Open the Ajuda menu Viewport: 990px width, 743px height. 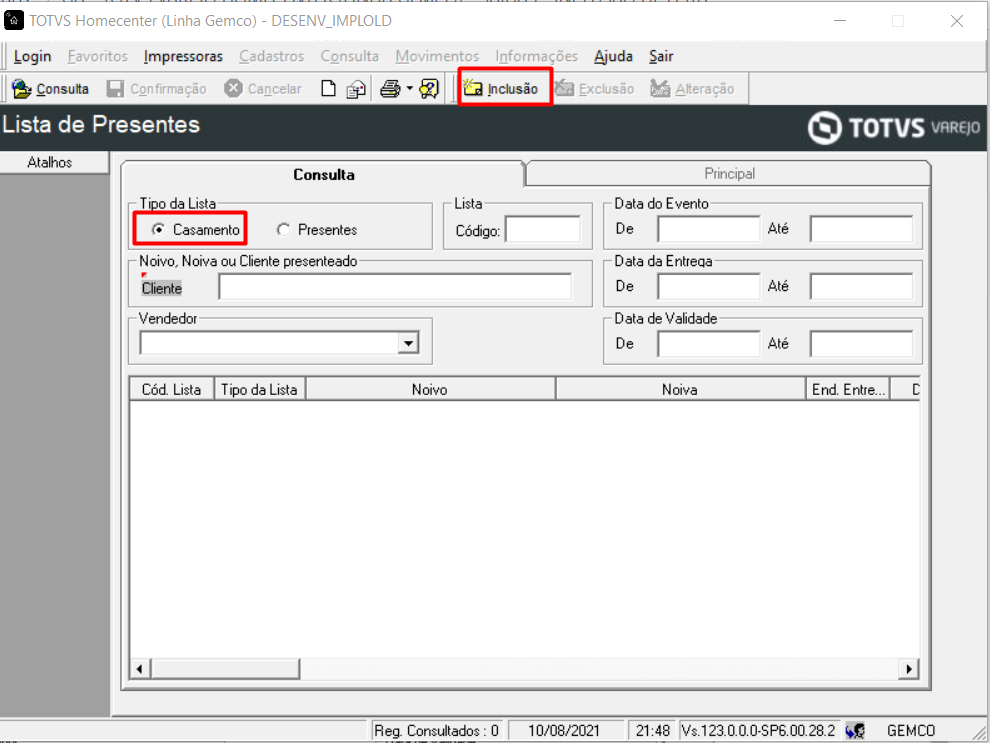click(613, 56)
